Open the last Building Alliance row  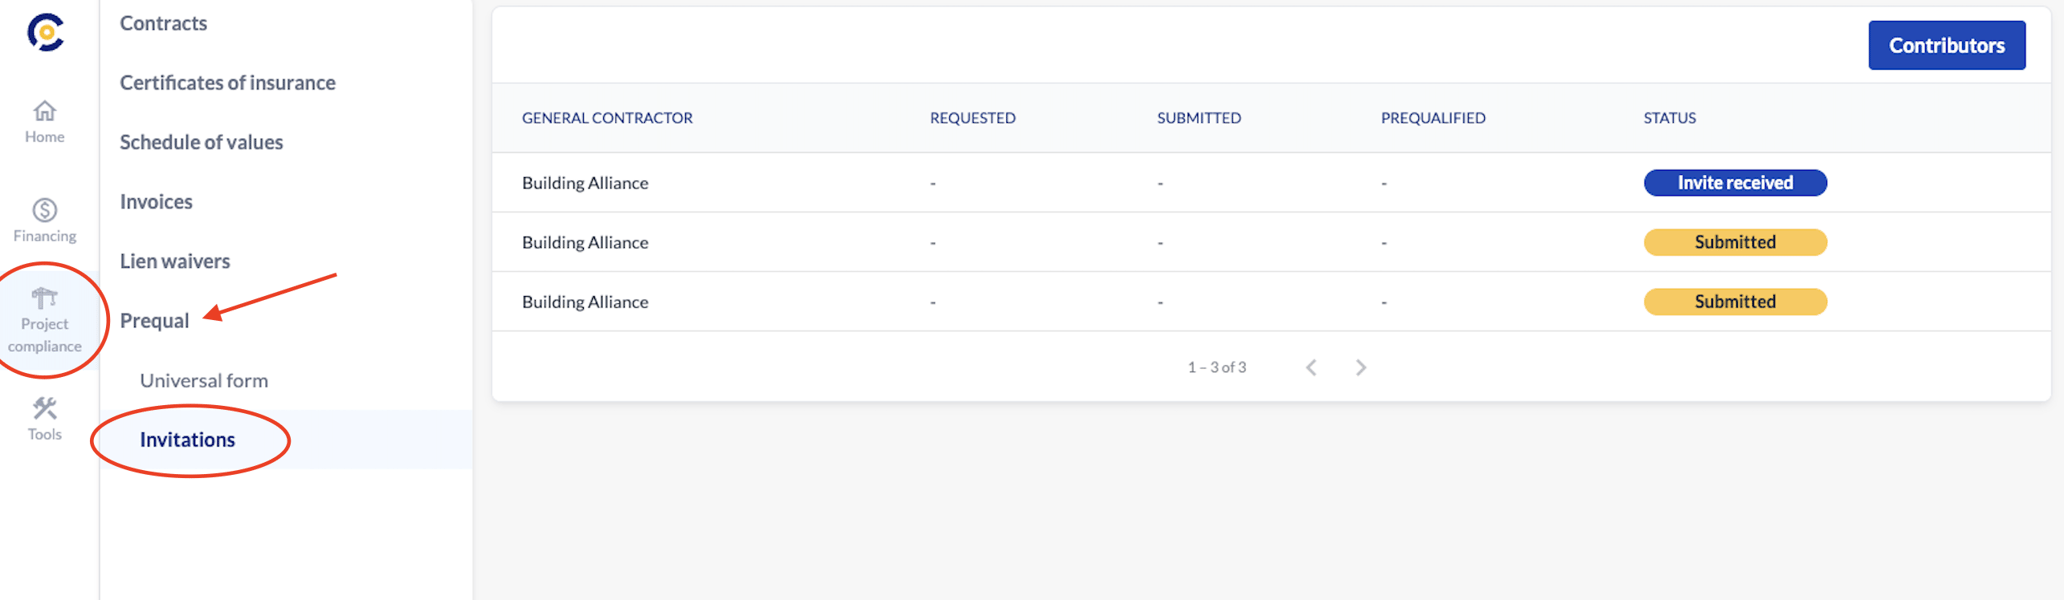click(585, 301)
